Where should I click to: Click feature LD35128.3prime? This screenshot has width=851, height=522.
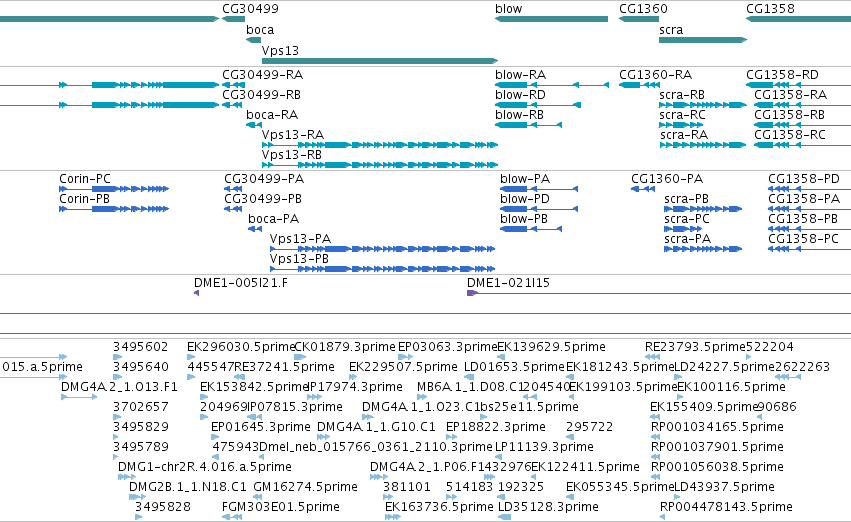[x=504, y=517]
